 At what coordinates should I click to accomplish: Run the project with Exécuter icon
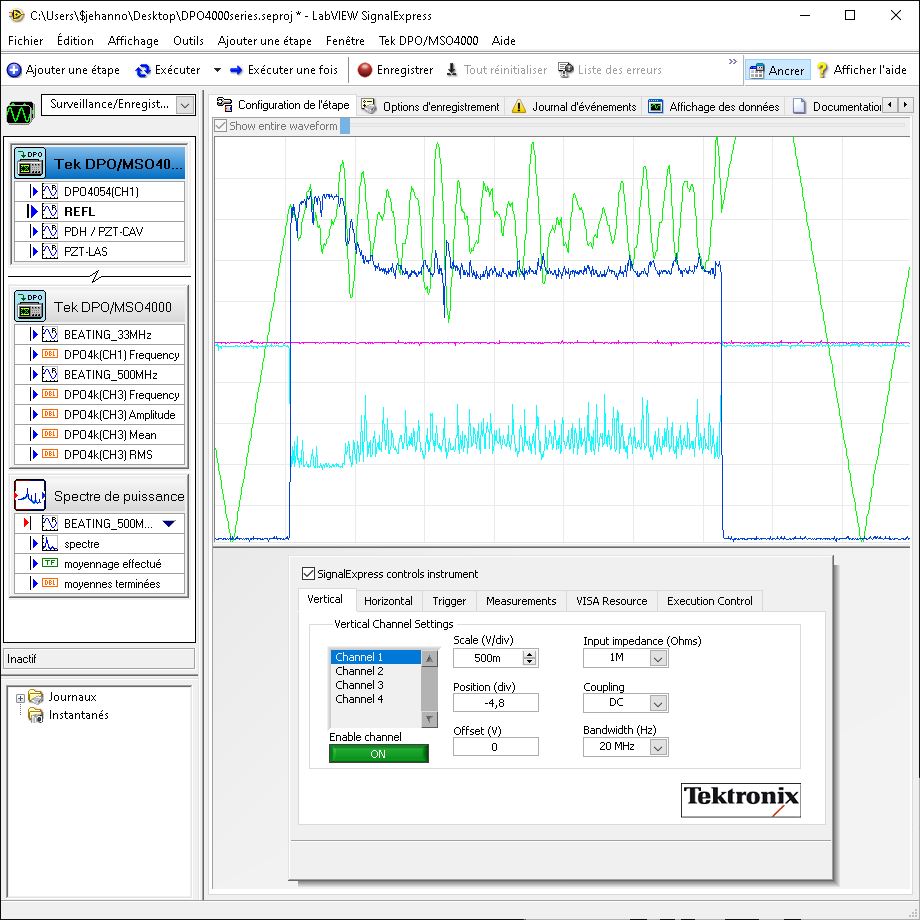click(143, 70)
